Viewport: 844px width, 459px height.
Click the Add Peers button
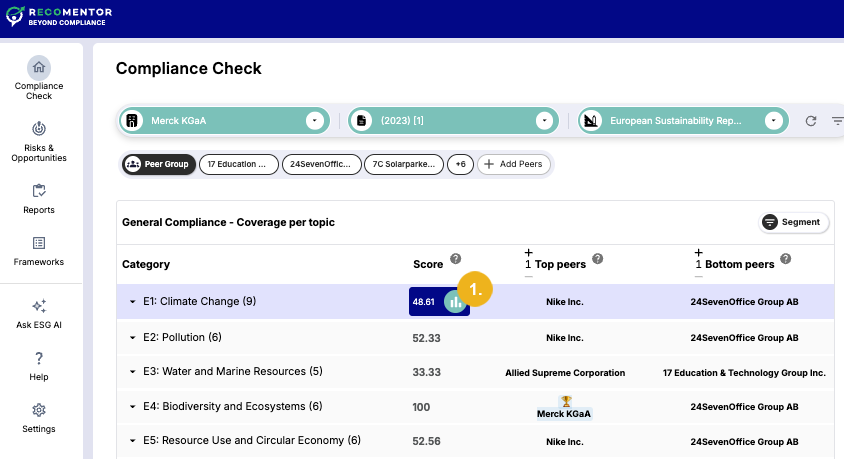click(513, 164)
